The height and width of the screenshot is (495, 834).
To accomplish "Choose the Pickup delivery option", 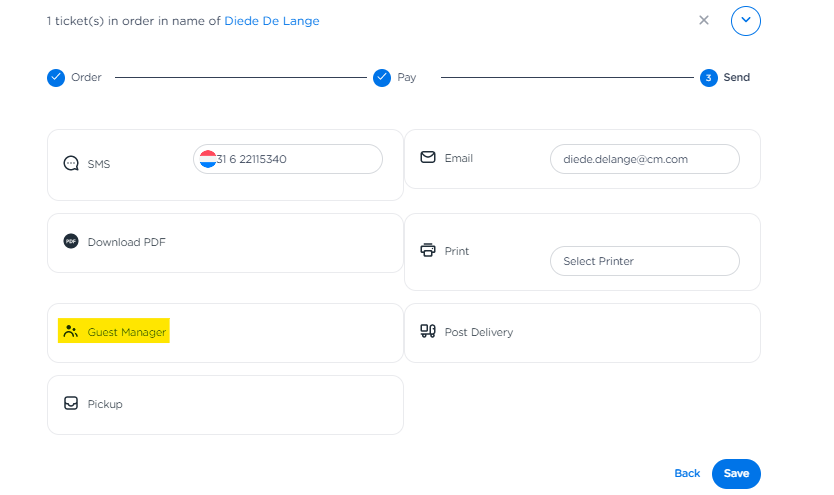I will pos(225,404).
